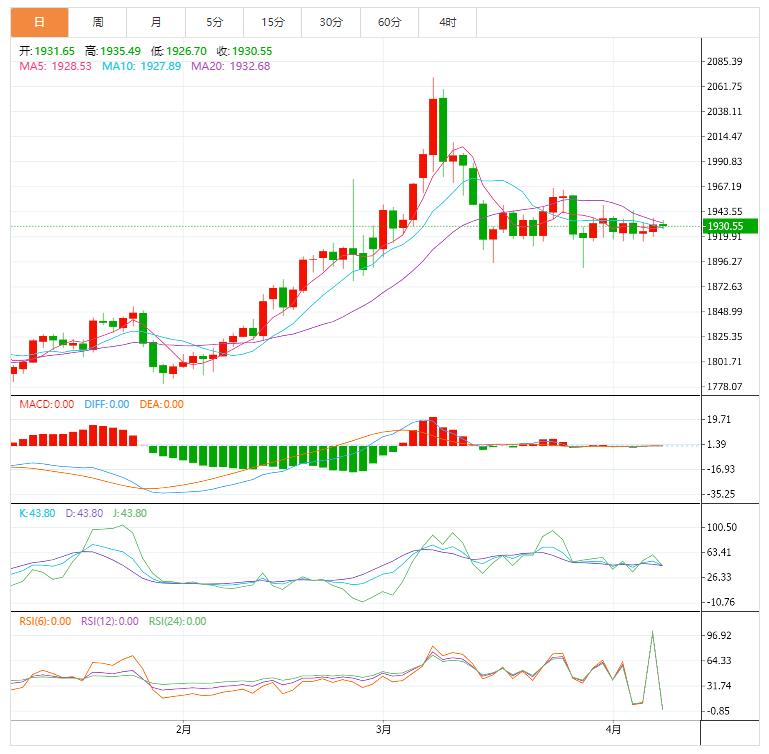Click the 2月 date axis label
Viewport: 769px width, 754px height.
pos(183,729)
